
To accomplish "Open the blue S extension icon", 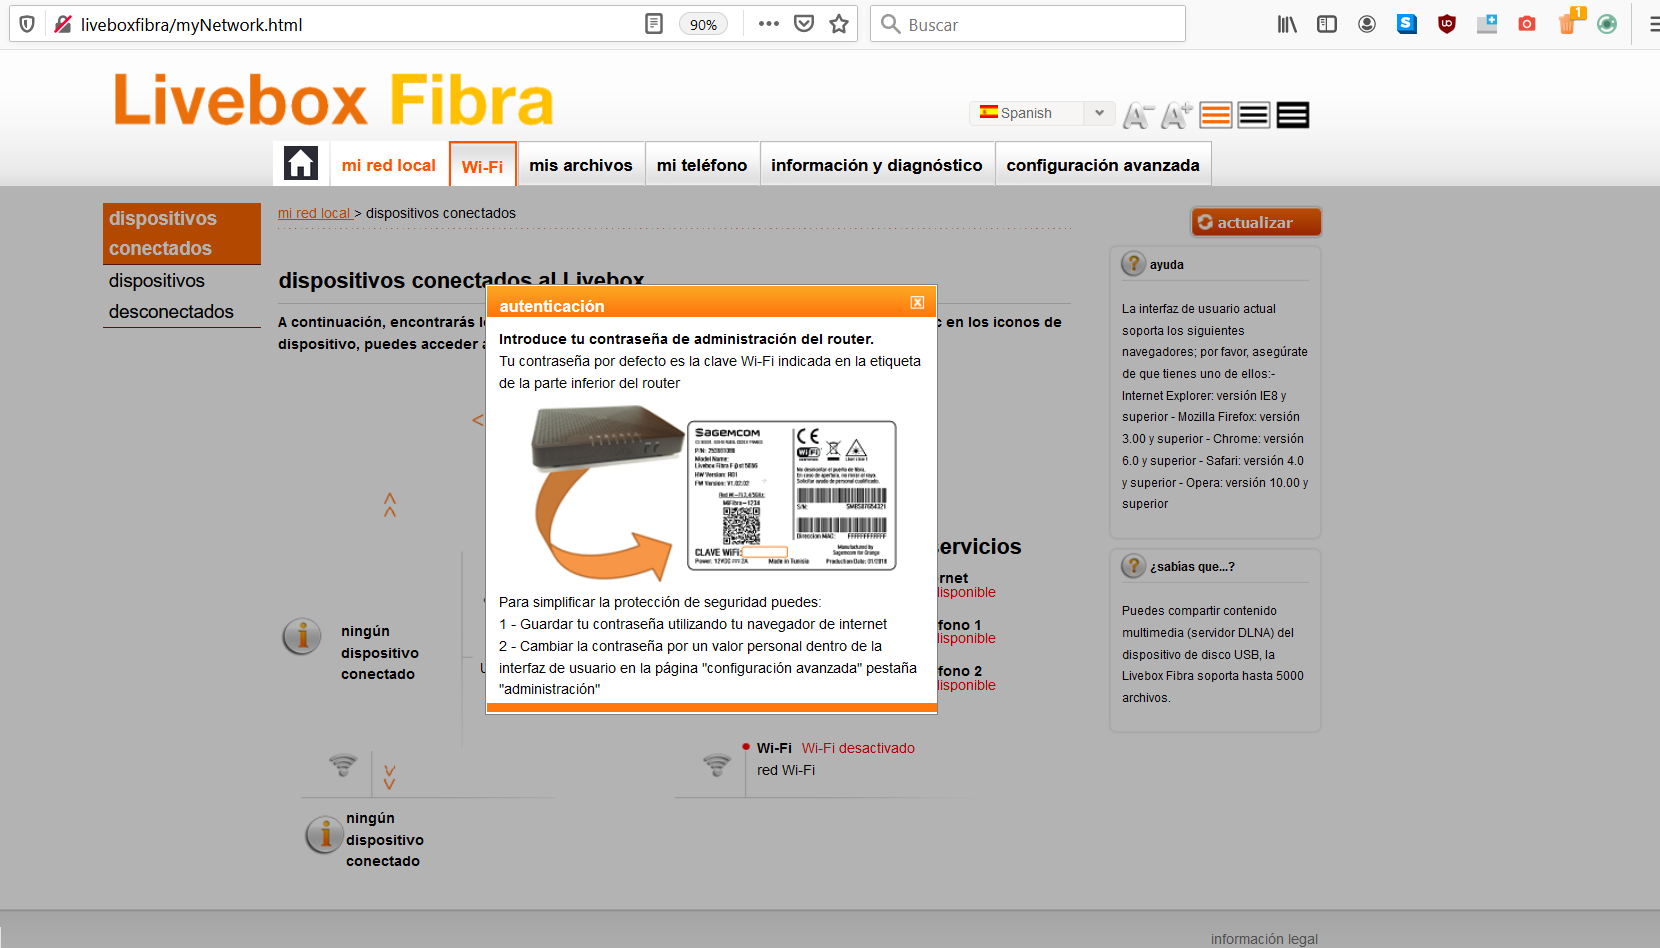I will click(1407, 24).
